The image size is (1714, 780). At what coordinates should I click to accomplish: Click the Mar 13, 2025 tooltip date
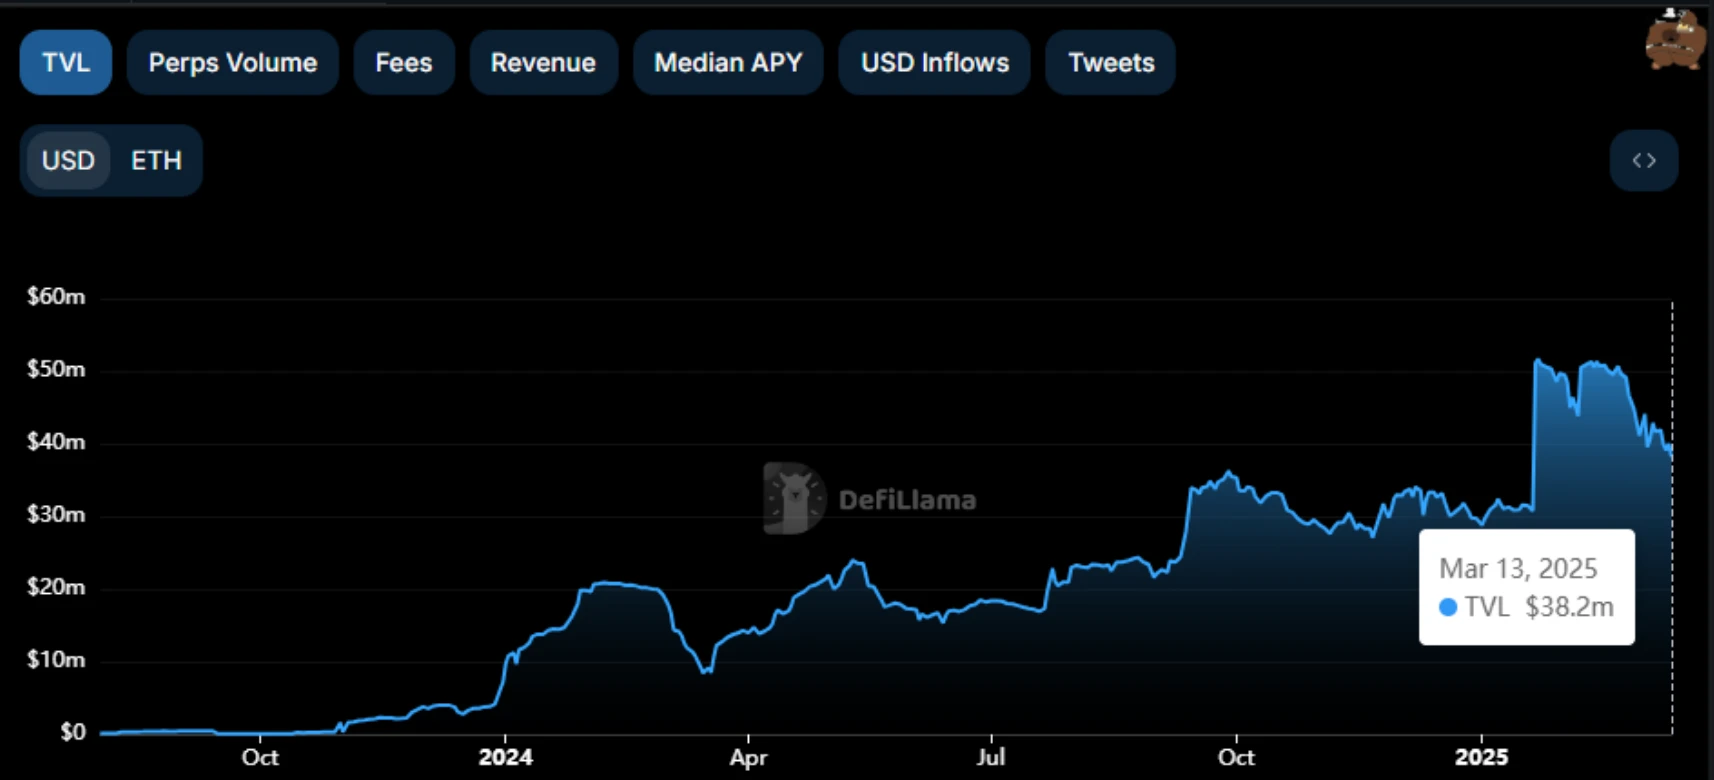coord(1518,568)
